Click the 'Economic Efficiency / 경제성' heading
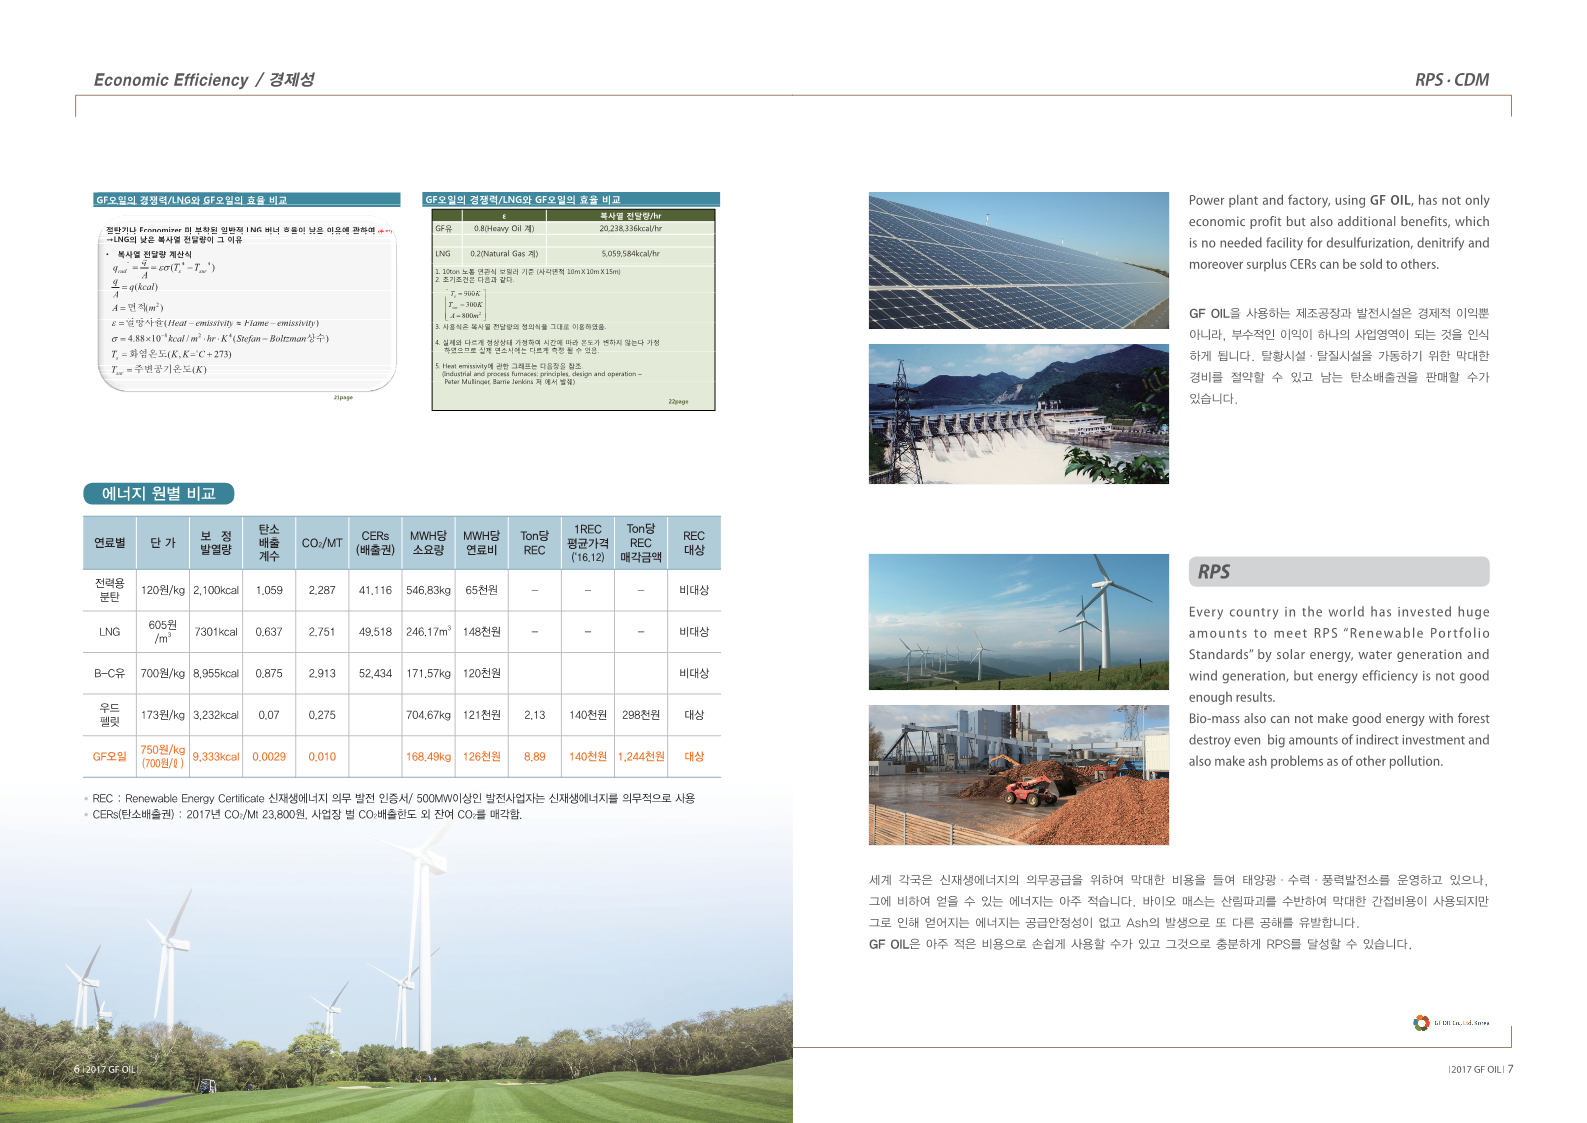 coord(204,80)
